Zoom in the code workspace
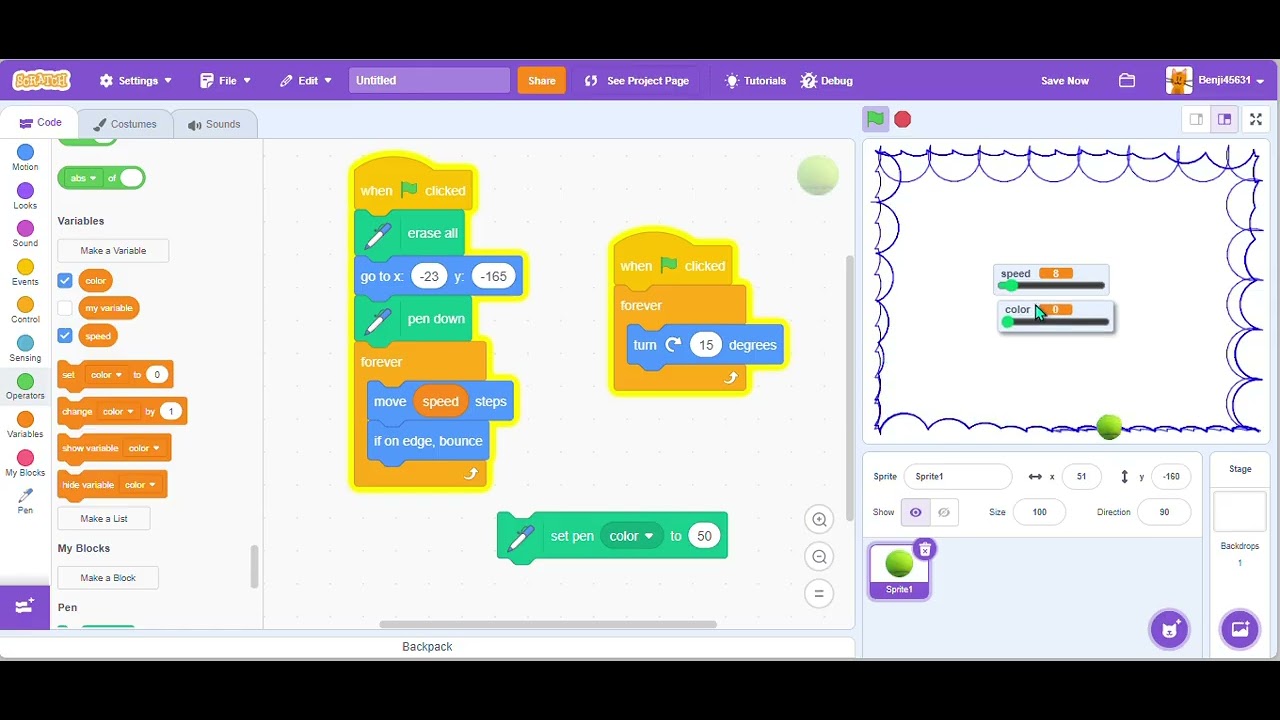This screenshot has width=1280, height=720. coord(819,519)
